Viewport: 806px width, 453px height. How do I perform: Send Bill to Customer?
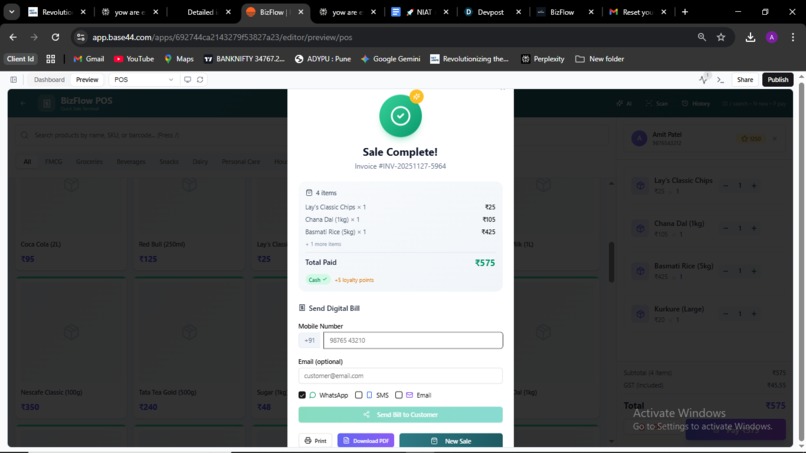pyautogui.click(x=400, y=414)
